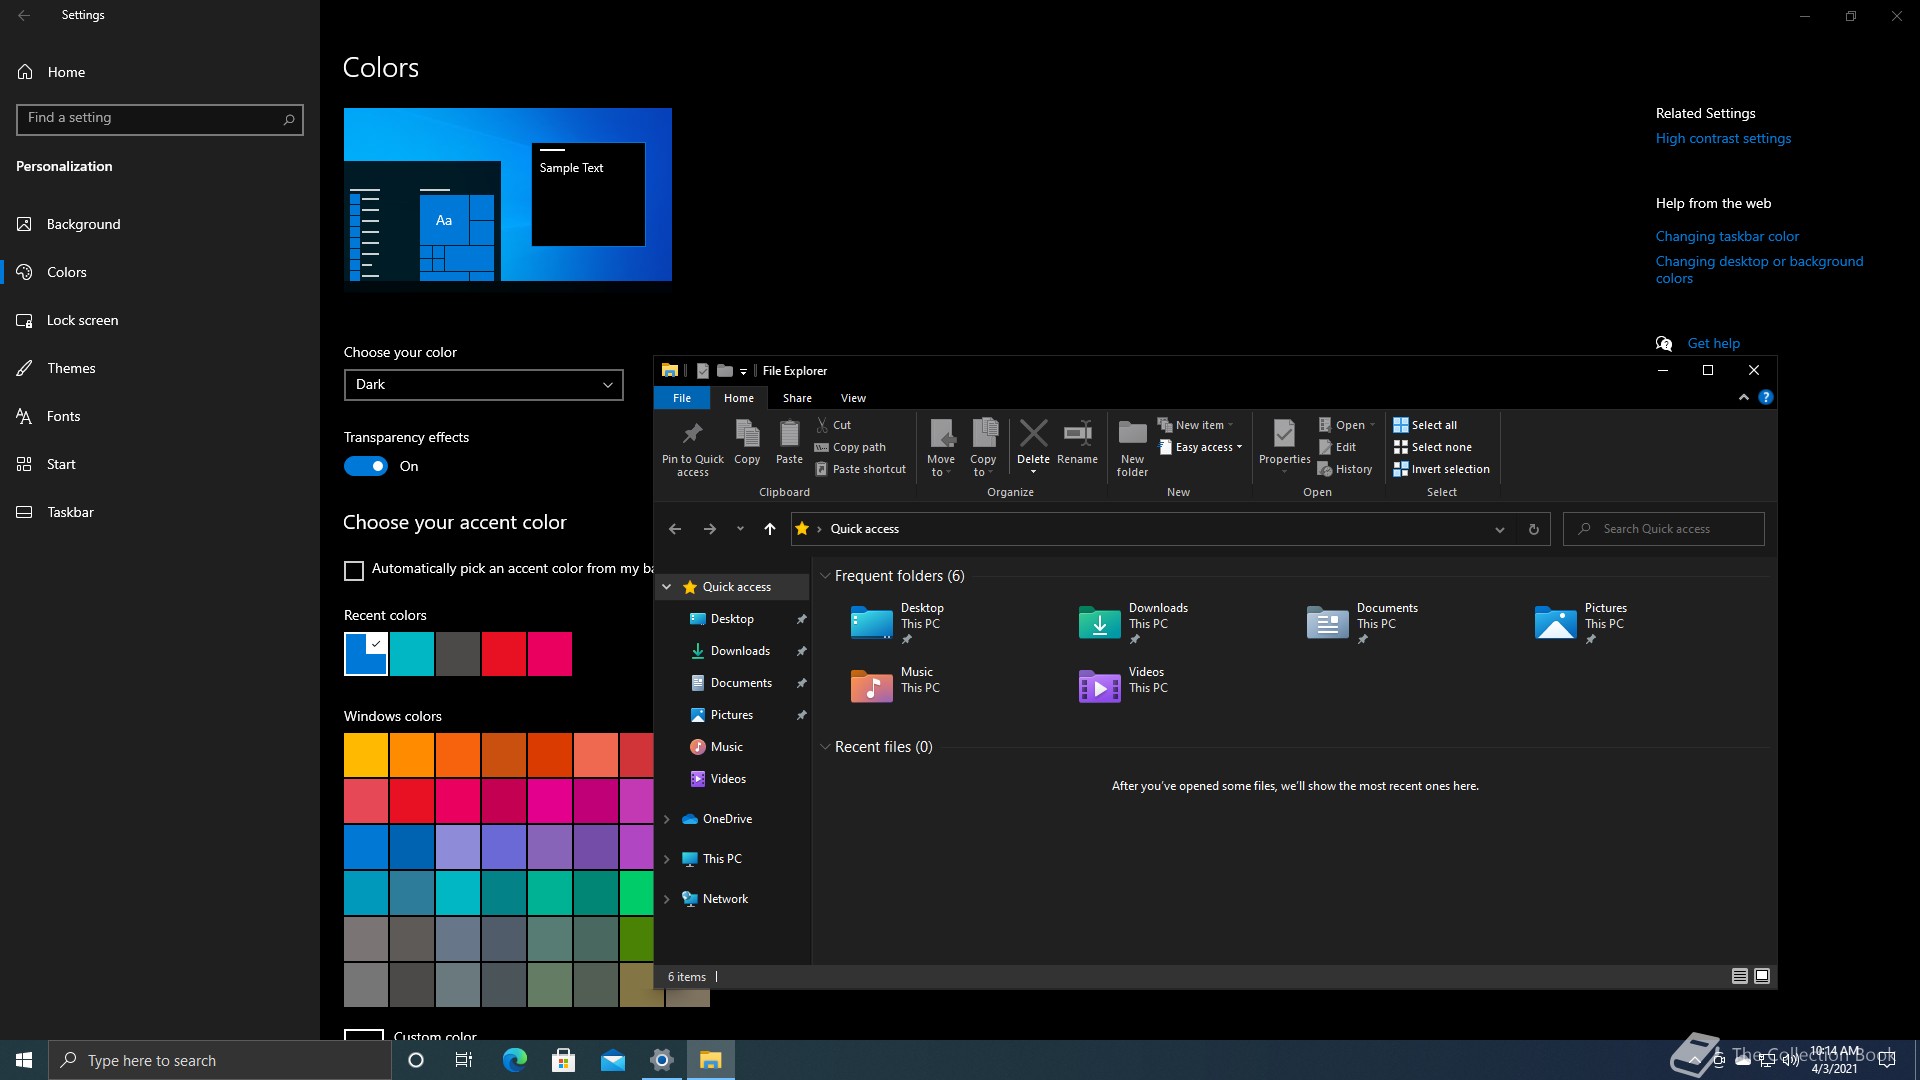Switch to the View ribbon tab

[853, 398]
